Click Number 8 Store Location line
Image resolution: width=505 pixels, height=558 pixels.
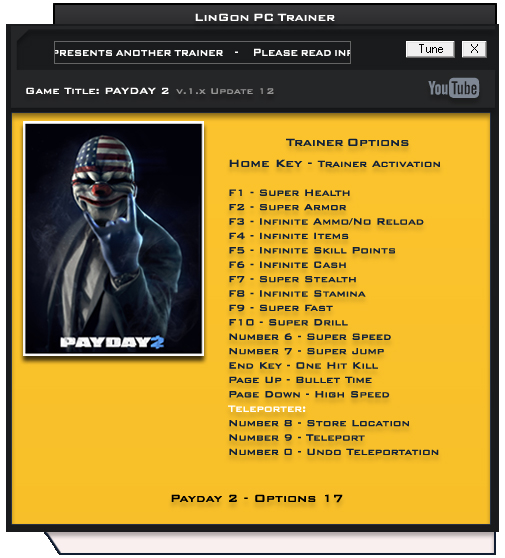[x=319, y=423]
